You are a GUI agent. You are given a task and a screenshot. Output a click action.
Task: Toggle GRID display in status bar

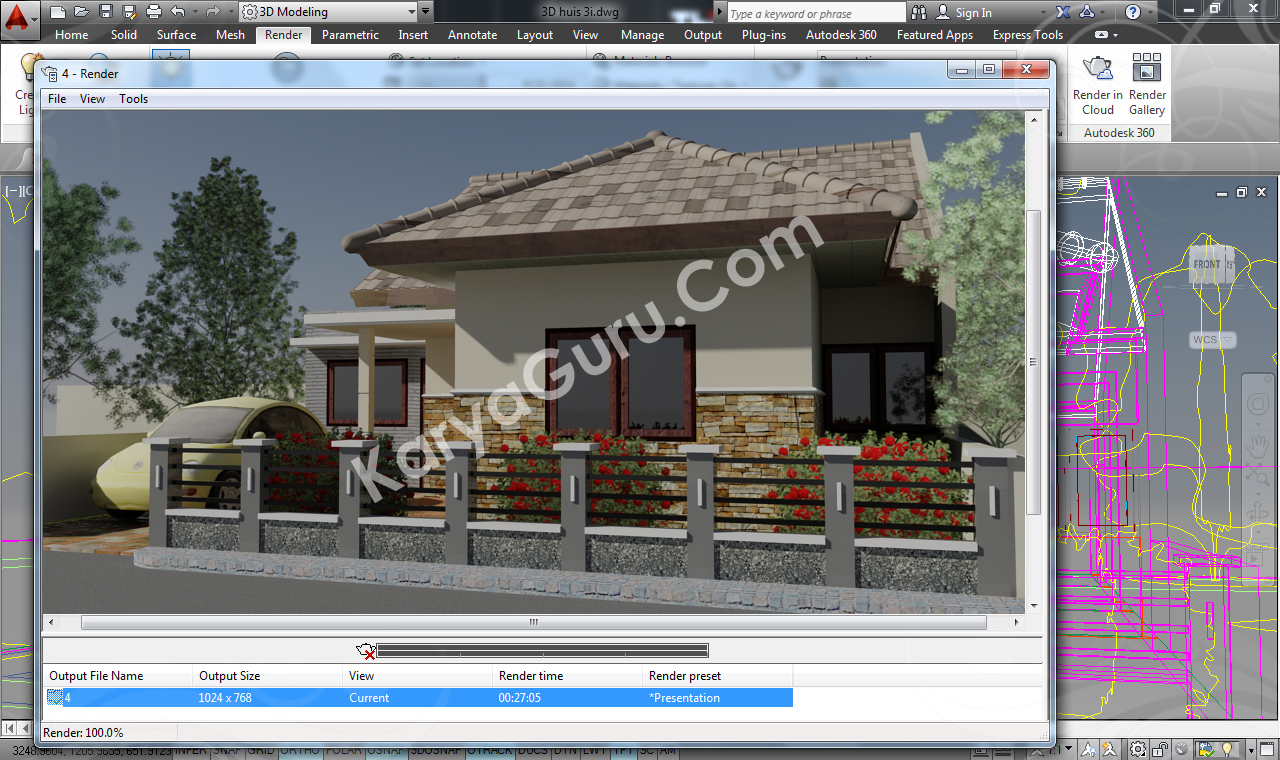tap(260, 750)
